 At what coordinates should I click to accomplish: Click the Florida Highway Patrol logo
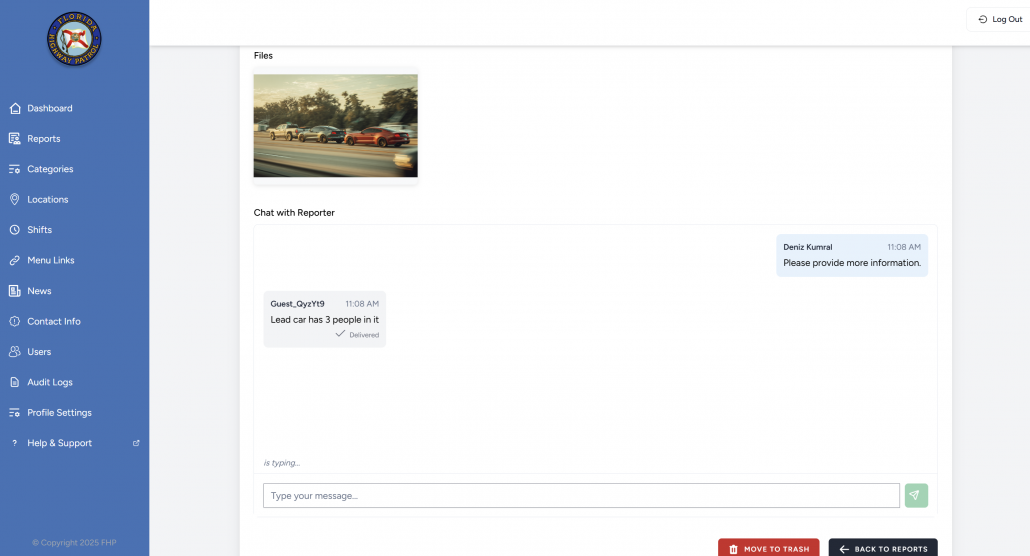coord(74,41)
